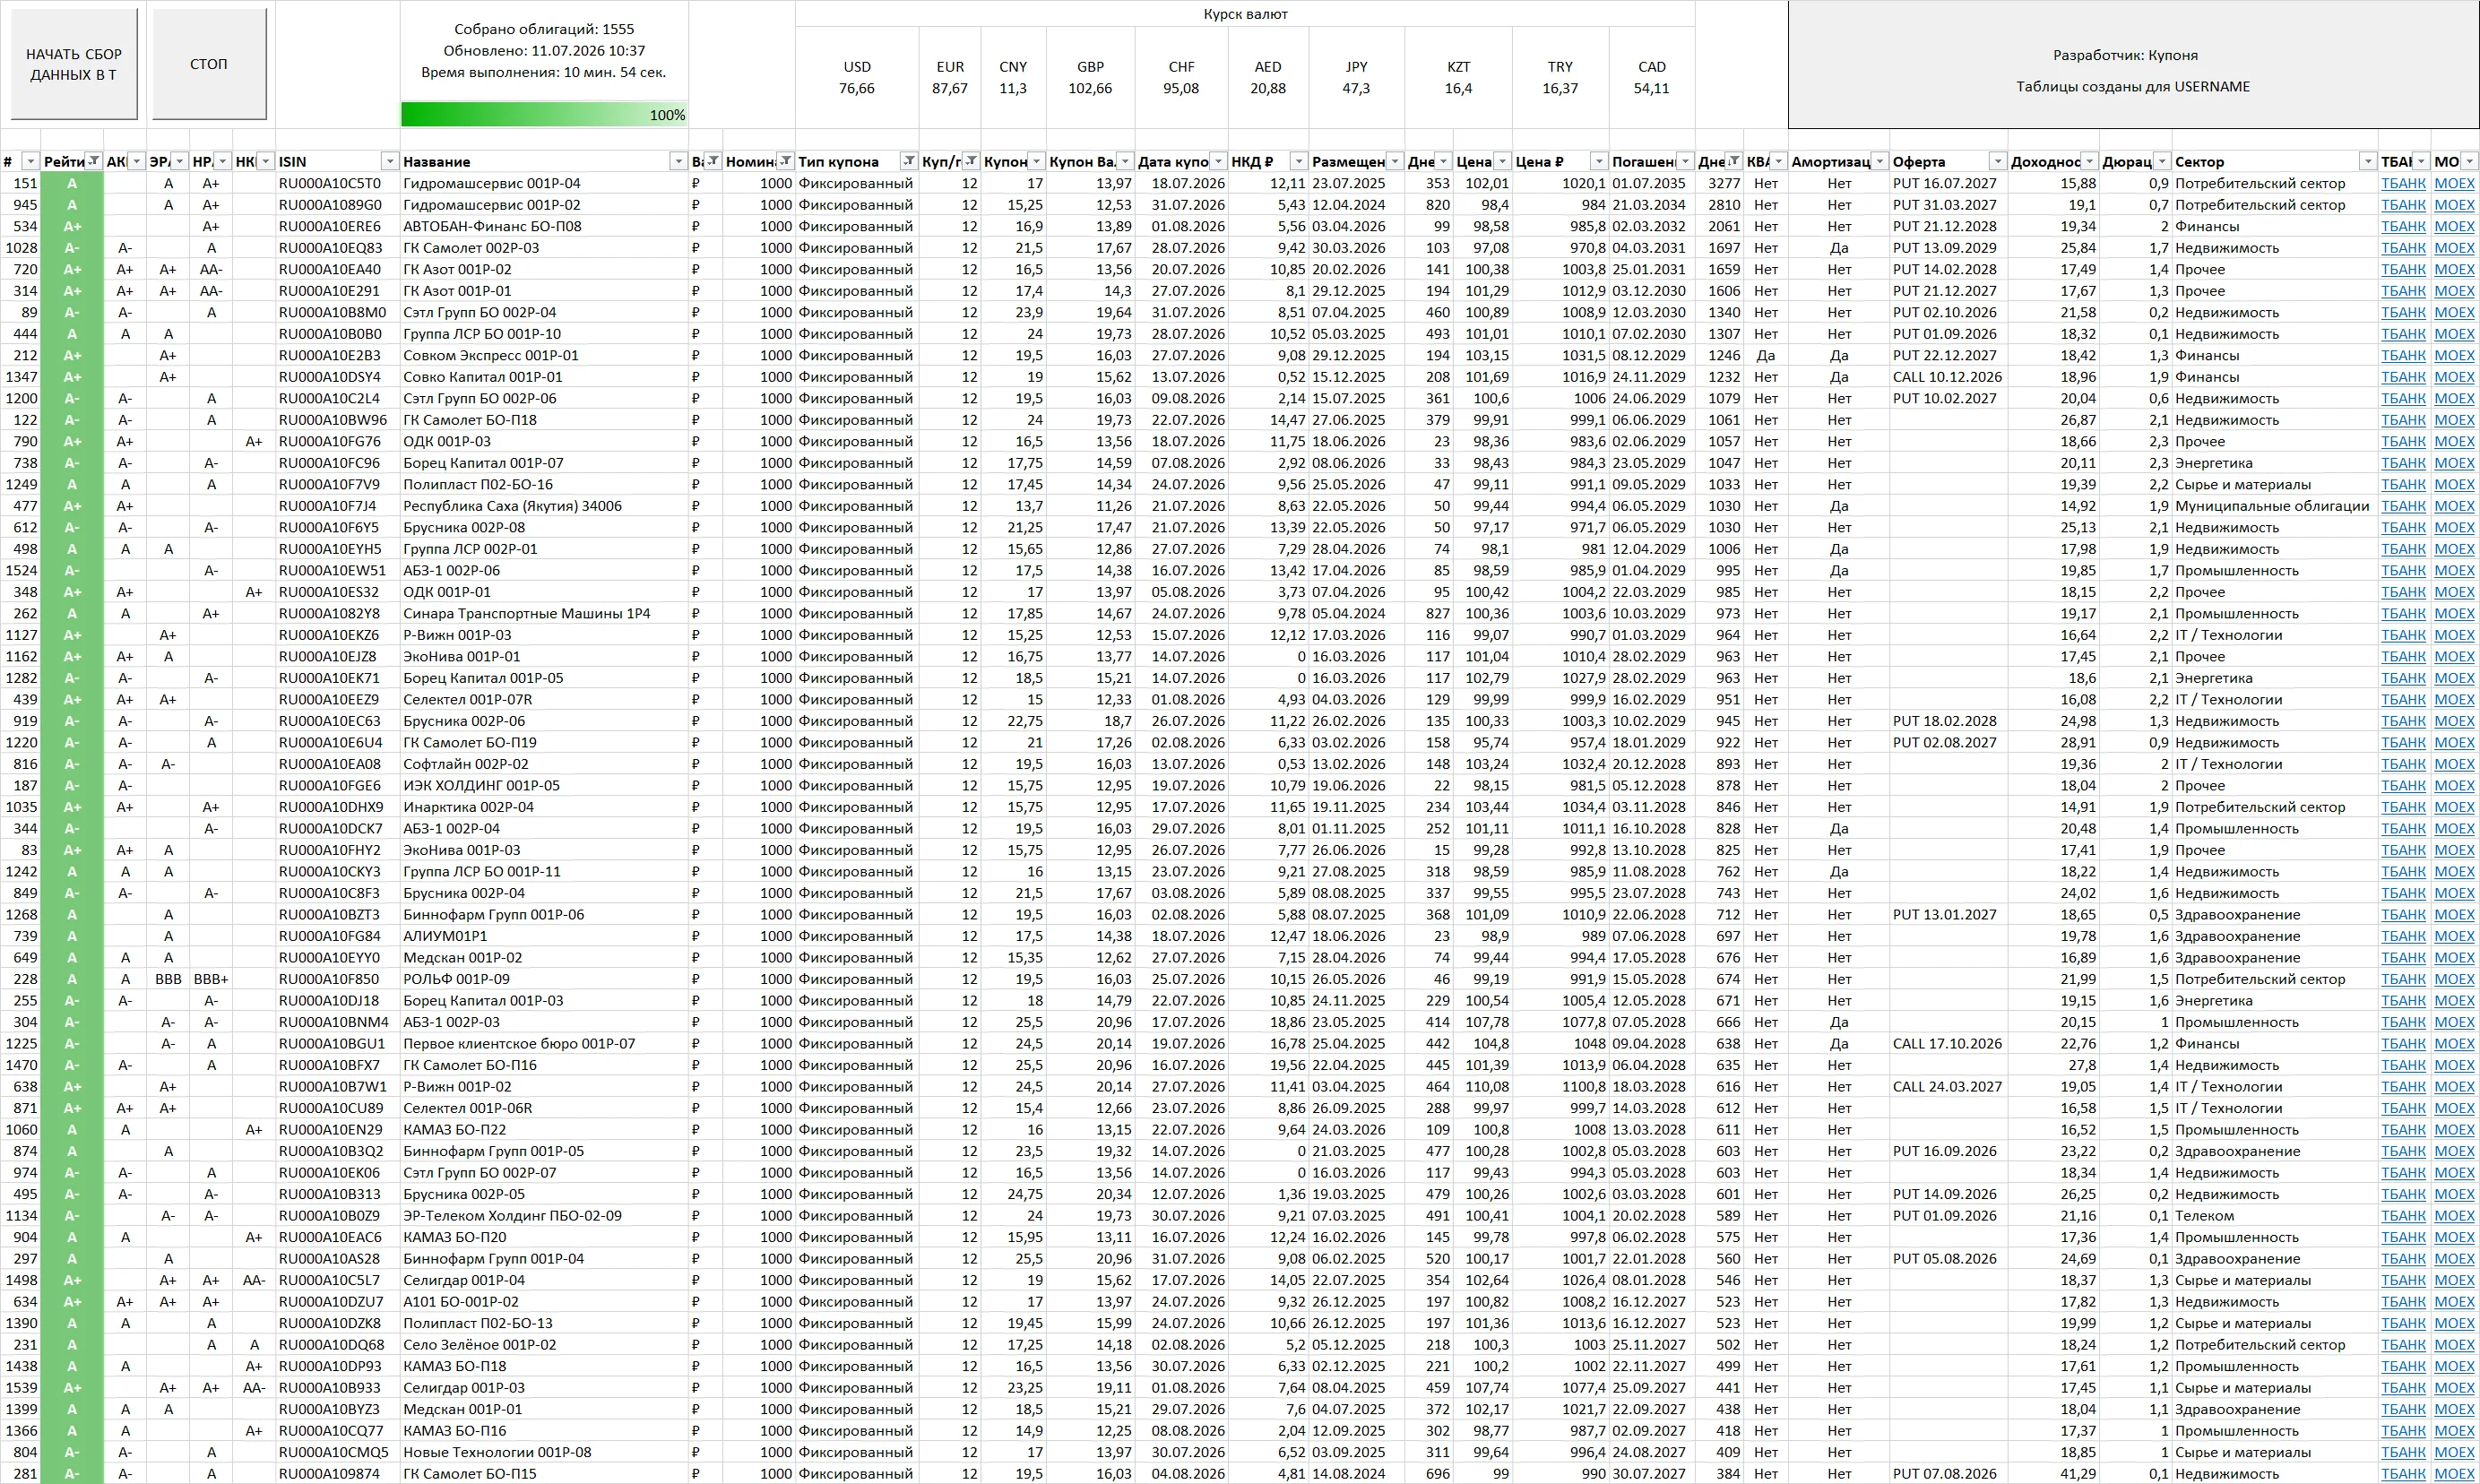Image resolution: width=2480 pixels, height=1484 pixels.
Task: Open the # column filter dropdown
Action: point(30,162)
